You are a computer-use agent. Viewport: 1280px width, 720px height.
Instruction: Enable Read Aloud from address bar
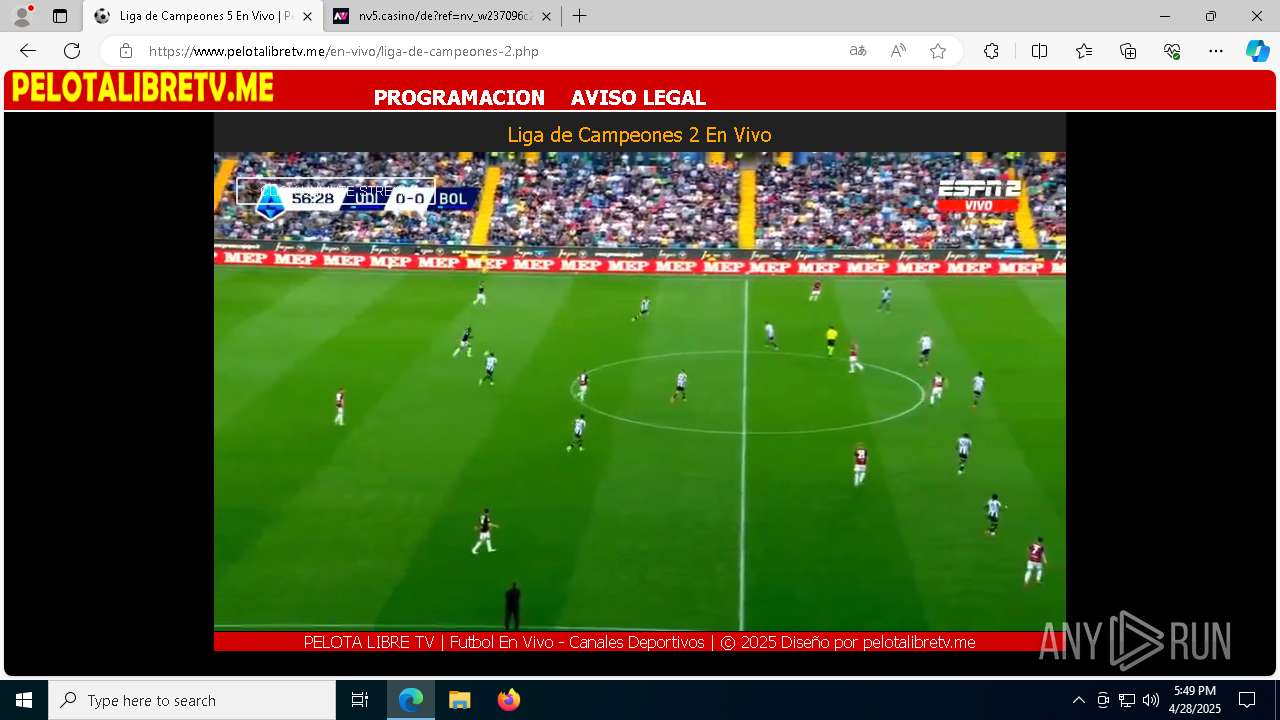(898, 51)
